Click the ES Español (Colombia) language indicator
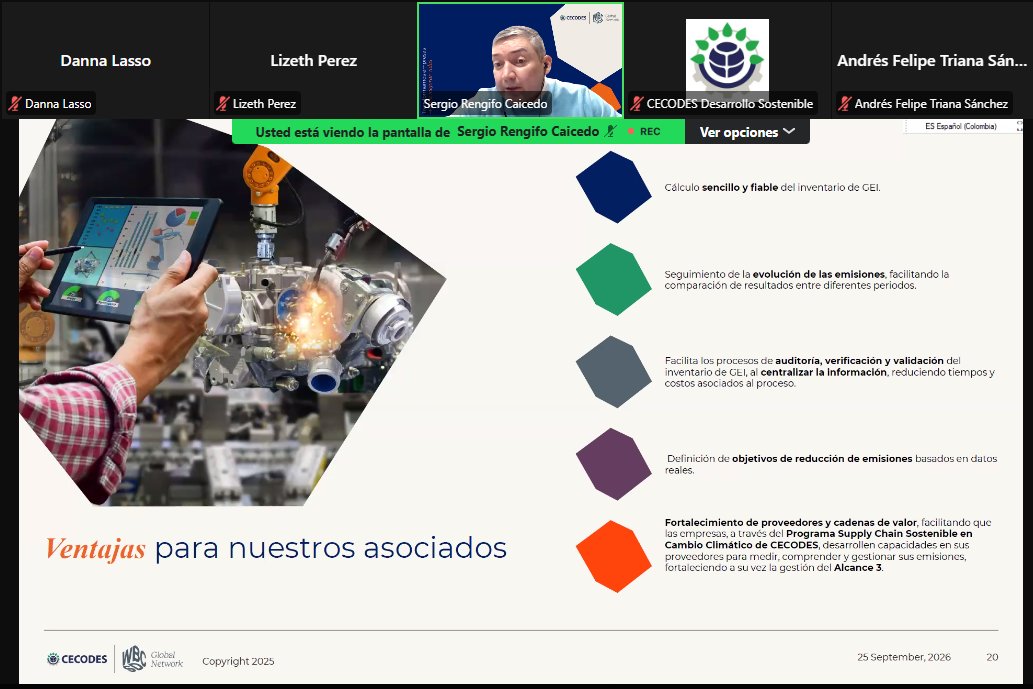Screen dimensions: 1033x689 click(x=961, y=126)
